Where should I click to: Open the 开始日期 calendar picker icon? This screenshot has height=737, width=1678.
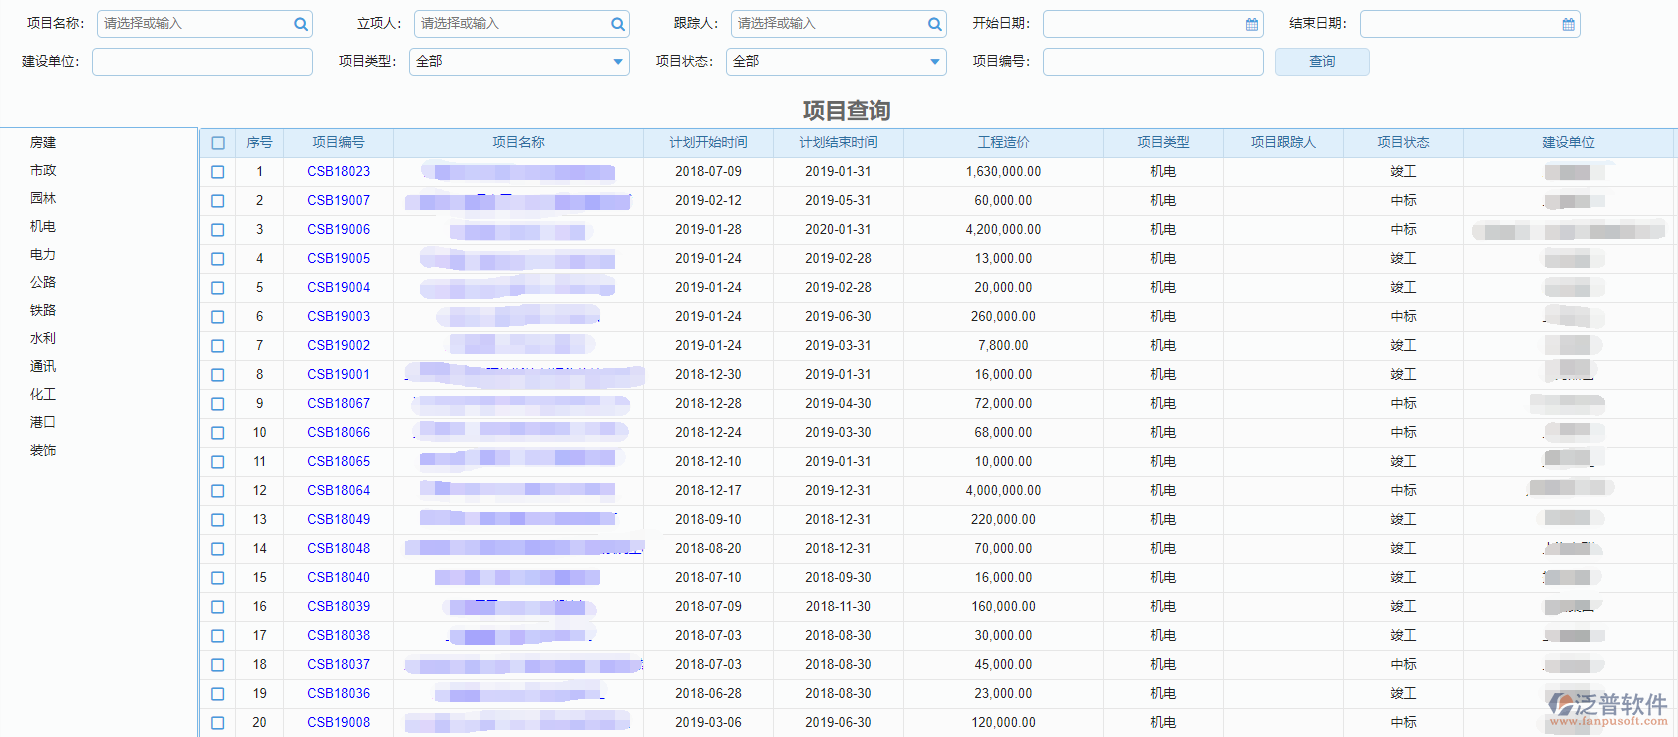point(1251,24)
